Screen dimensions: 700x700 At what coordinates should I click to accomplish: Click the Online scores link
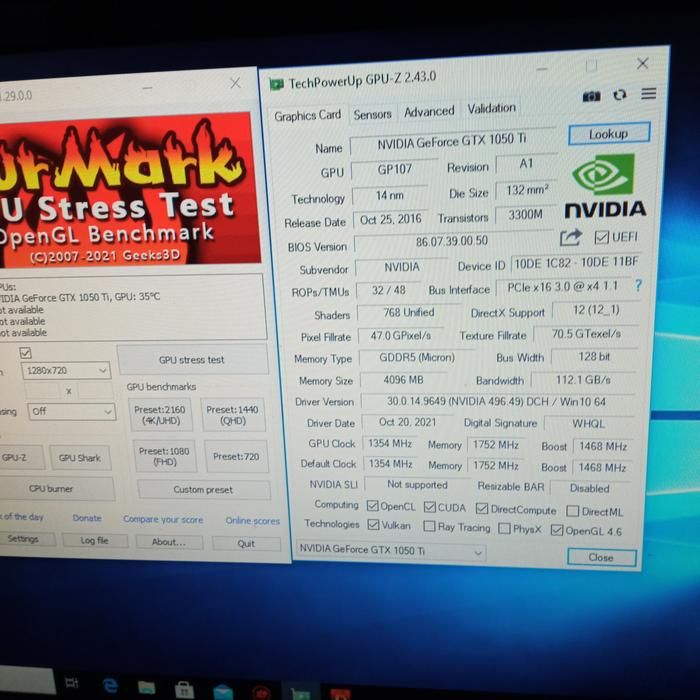tap(252, 520)
